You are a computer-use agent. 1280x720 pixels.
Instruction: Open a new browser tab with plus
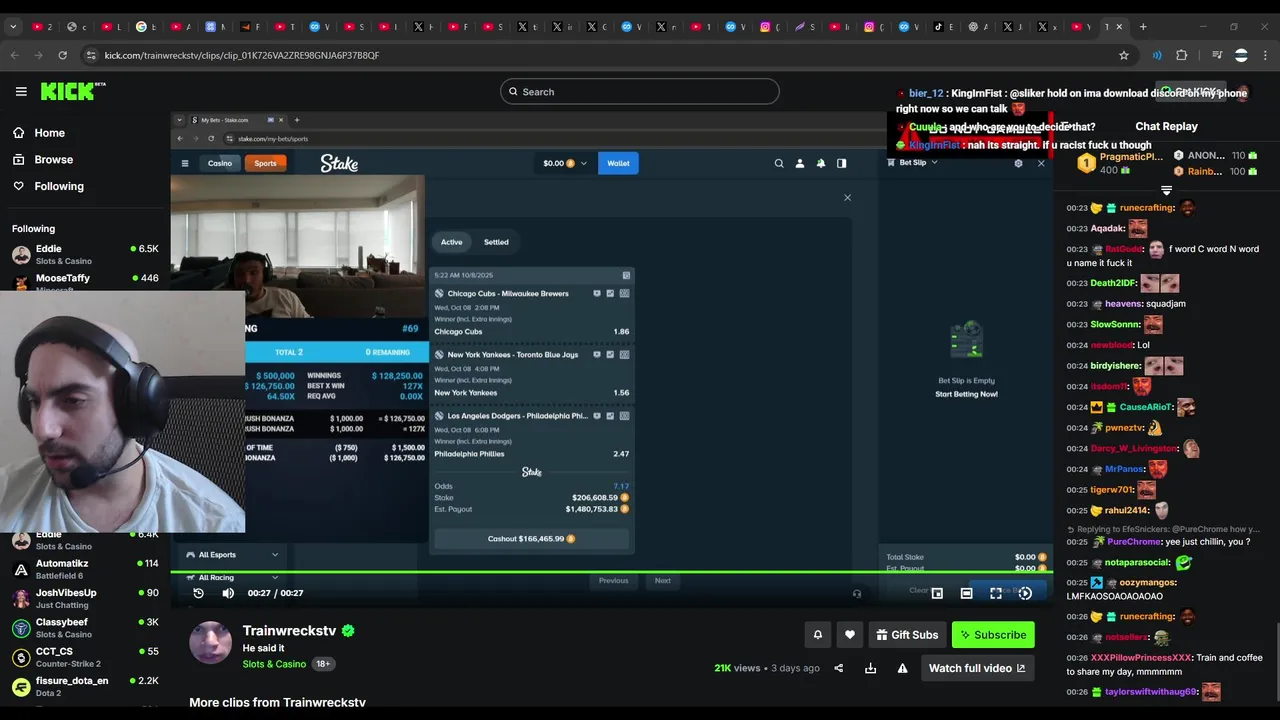click(1143, 27)
